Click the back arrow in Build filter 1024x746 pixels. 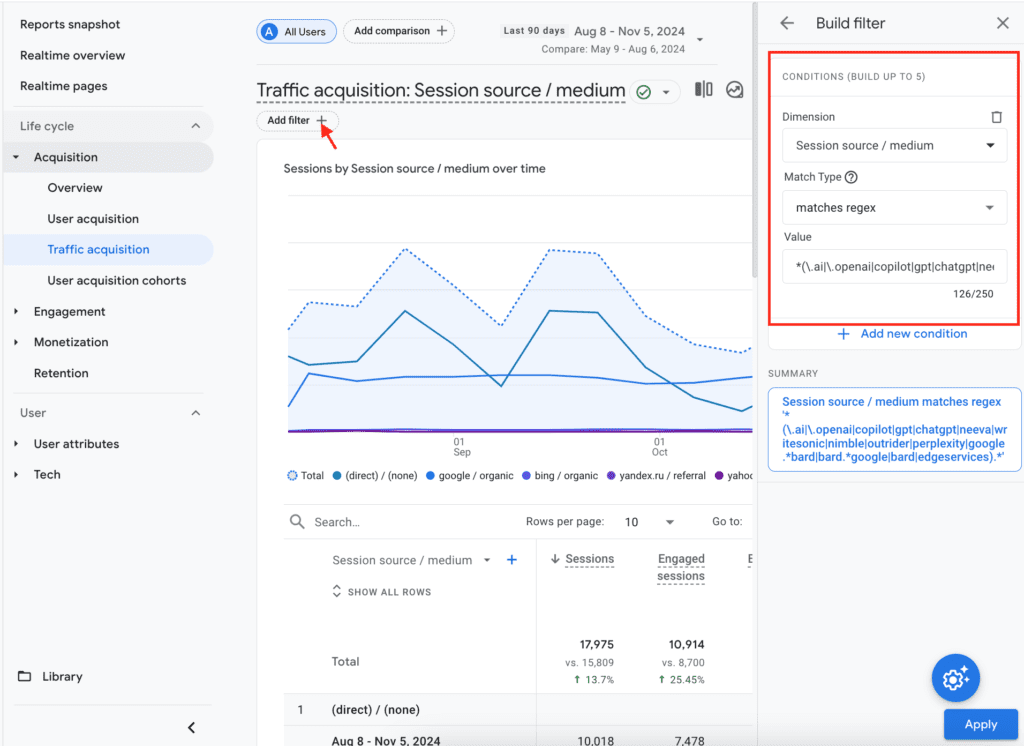tap(787, 24)
